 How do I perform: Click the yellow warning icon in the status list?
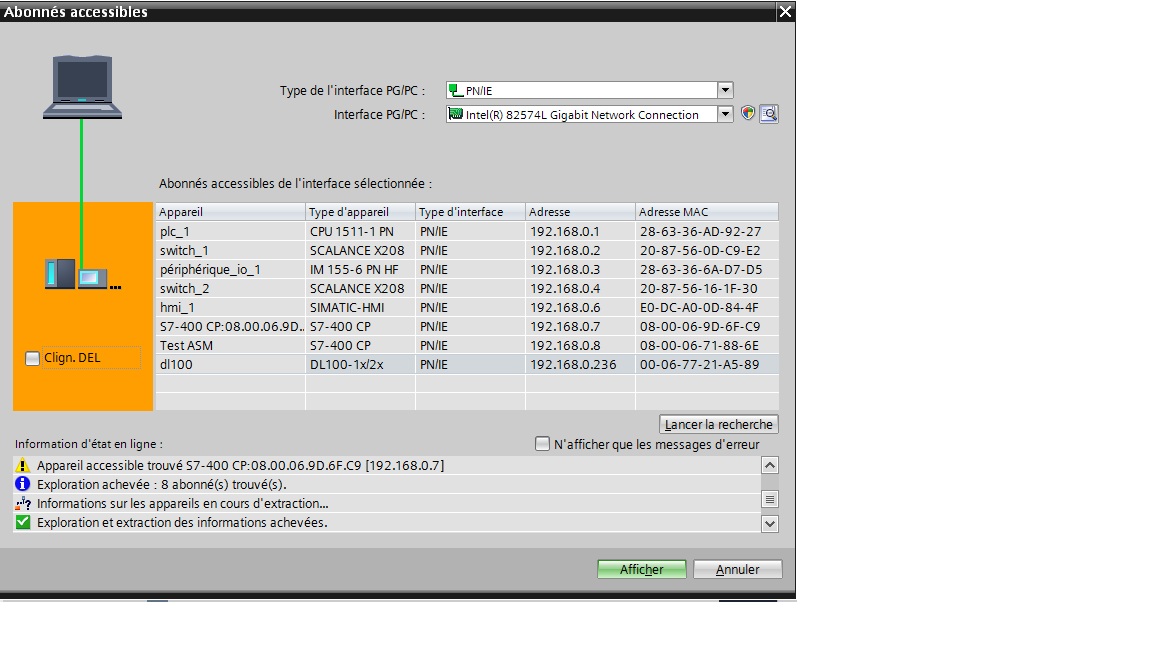[23, 466]
